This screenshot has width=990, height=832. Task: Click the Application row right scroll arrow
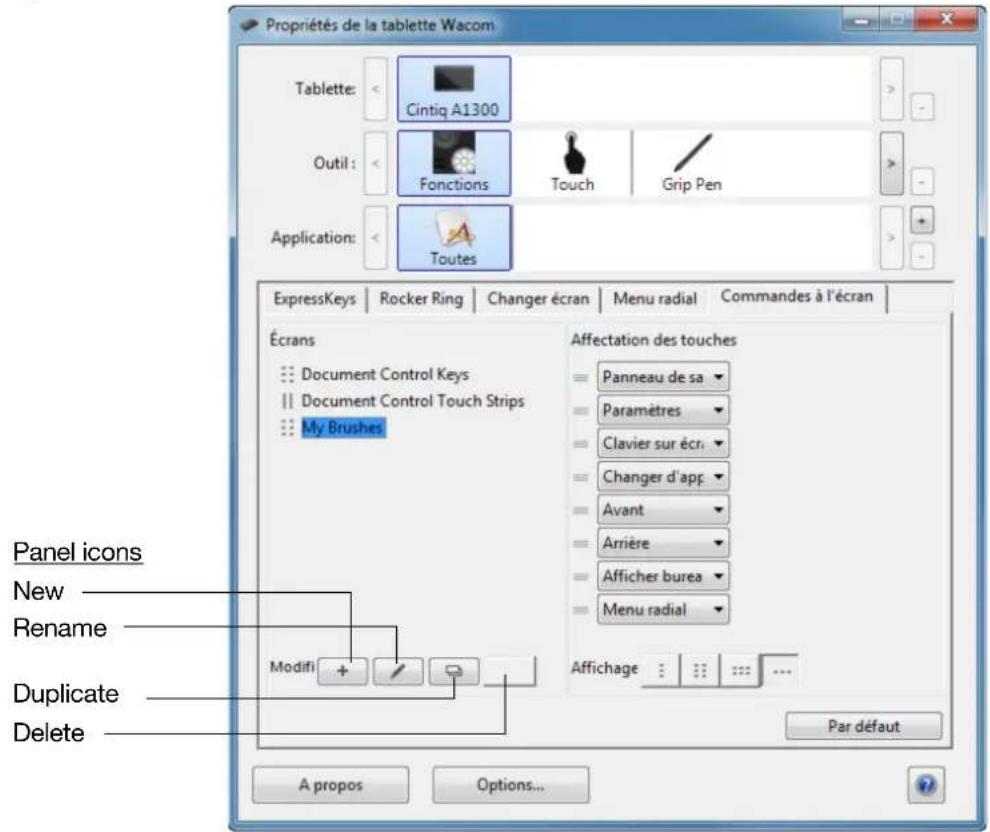click(x=892, y=238)
